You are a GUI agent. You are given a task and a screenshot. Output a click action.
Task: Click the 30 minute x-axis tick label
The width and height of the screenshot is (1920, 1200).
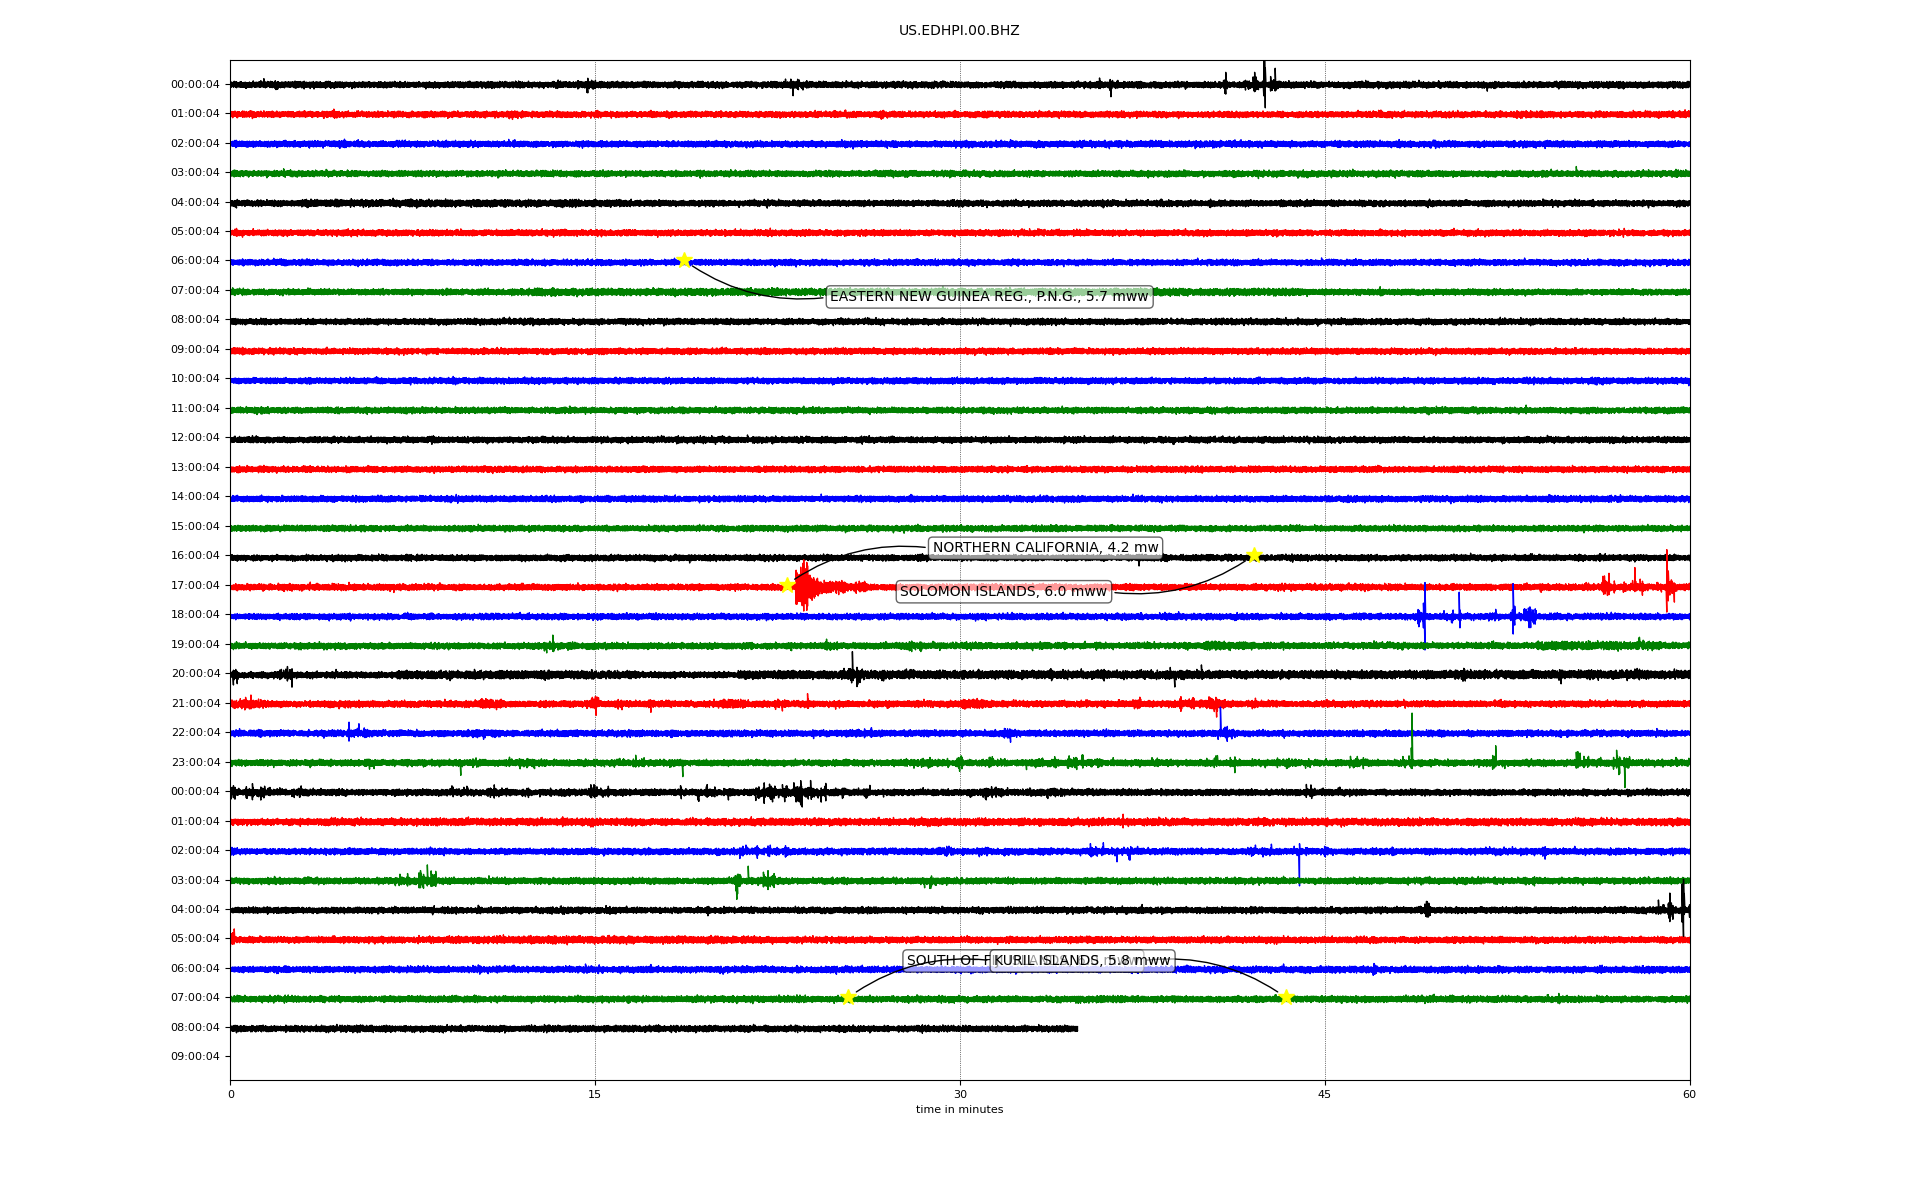[x=960, y=1094]
